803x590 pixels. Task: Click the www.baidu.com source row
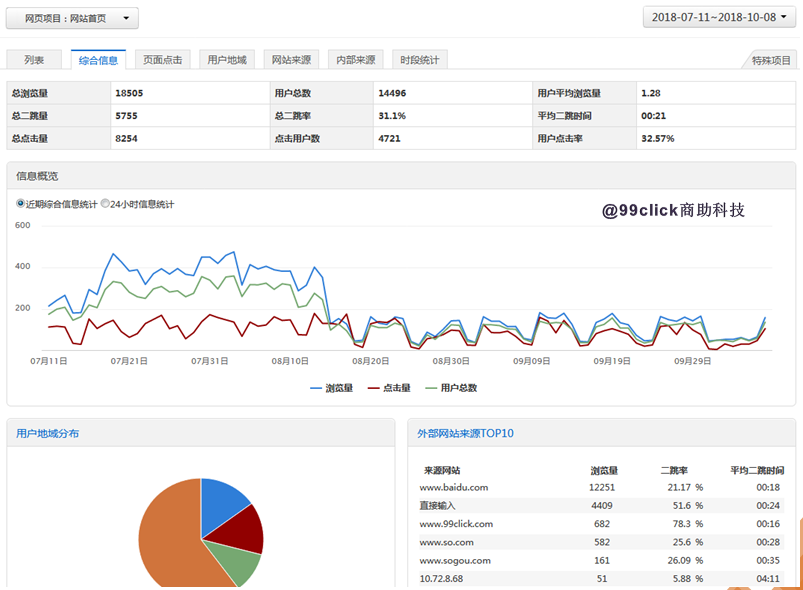click(x=602, y=488)
